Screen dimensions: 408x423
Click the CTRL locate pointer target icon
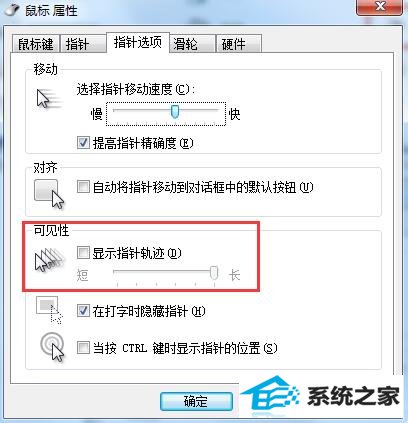52,347
